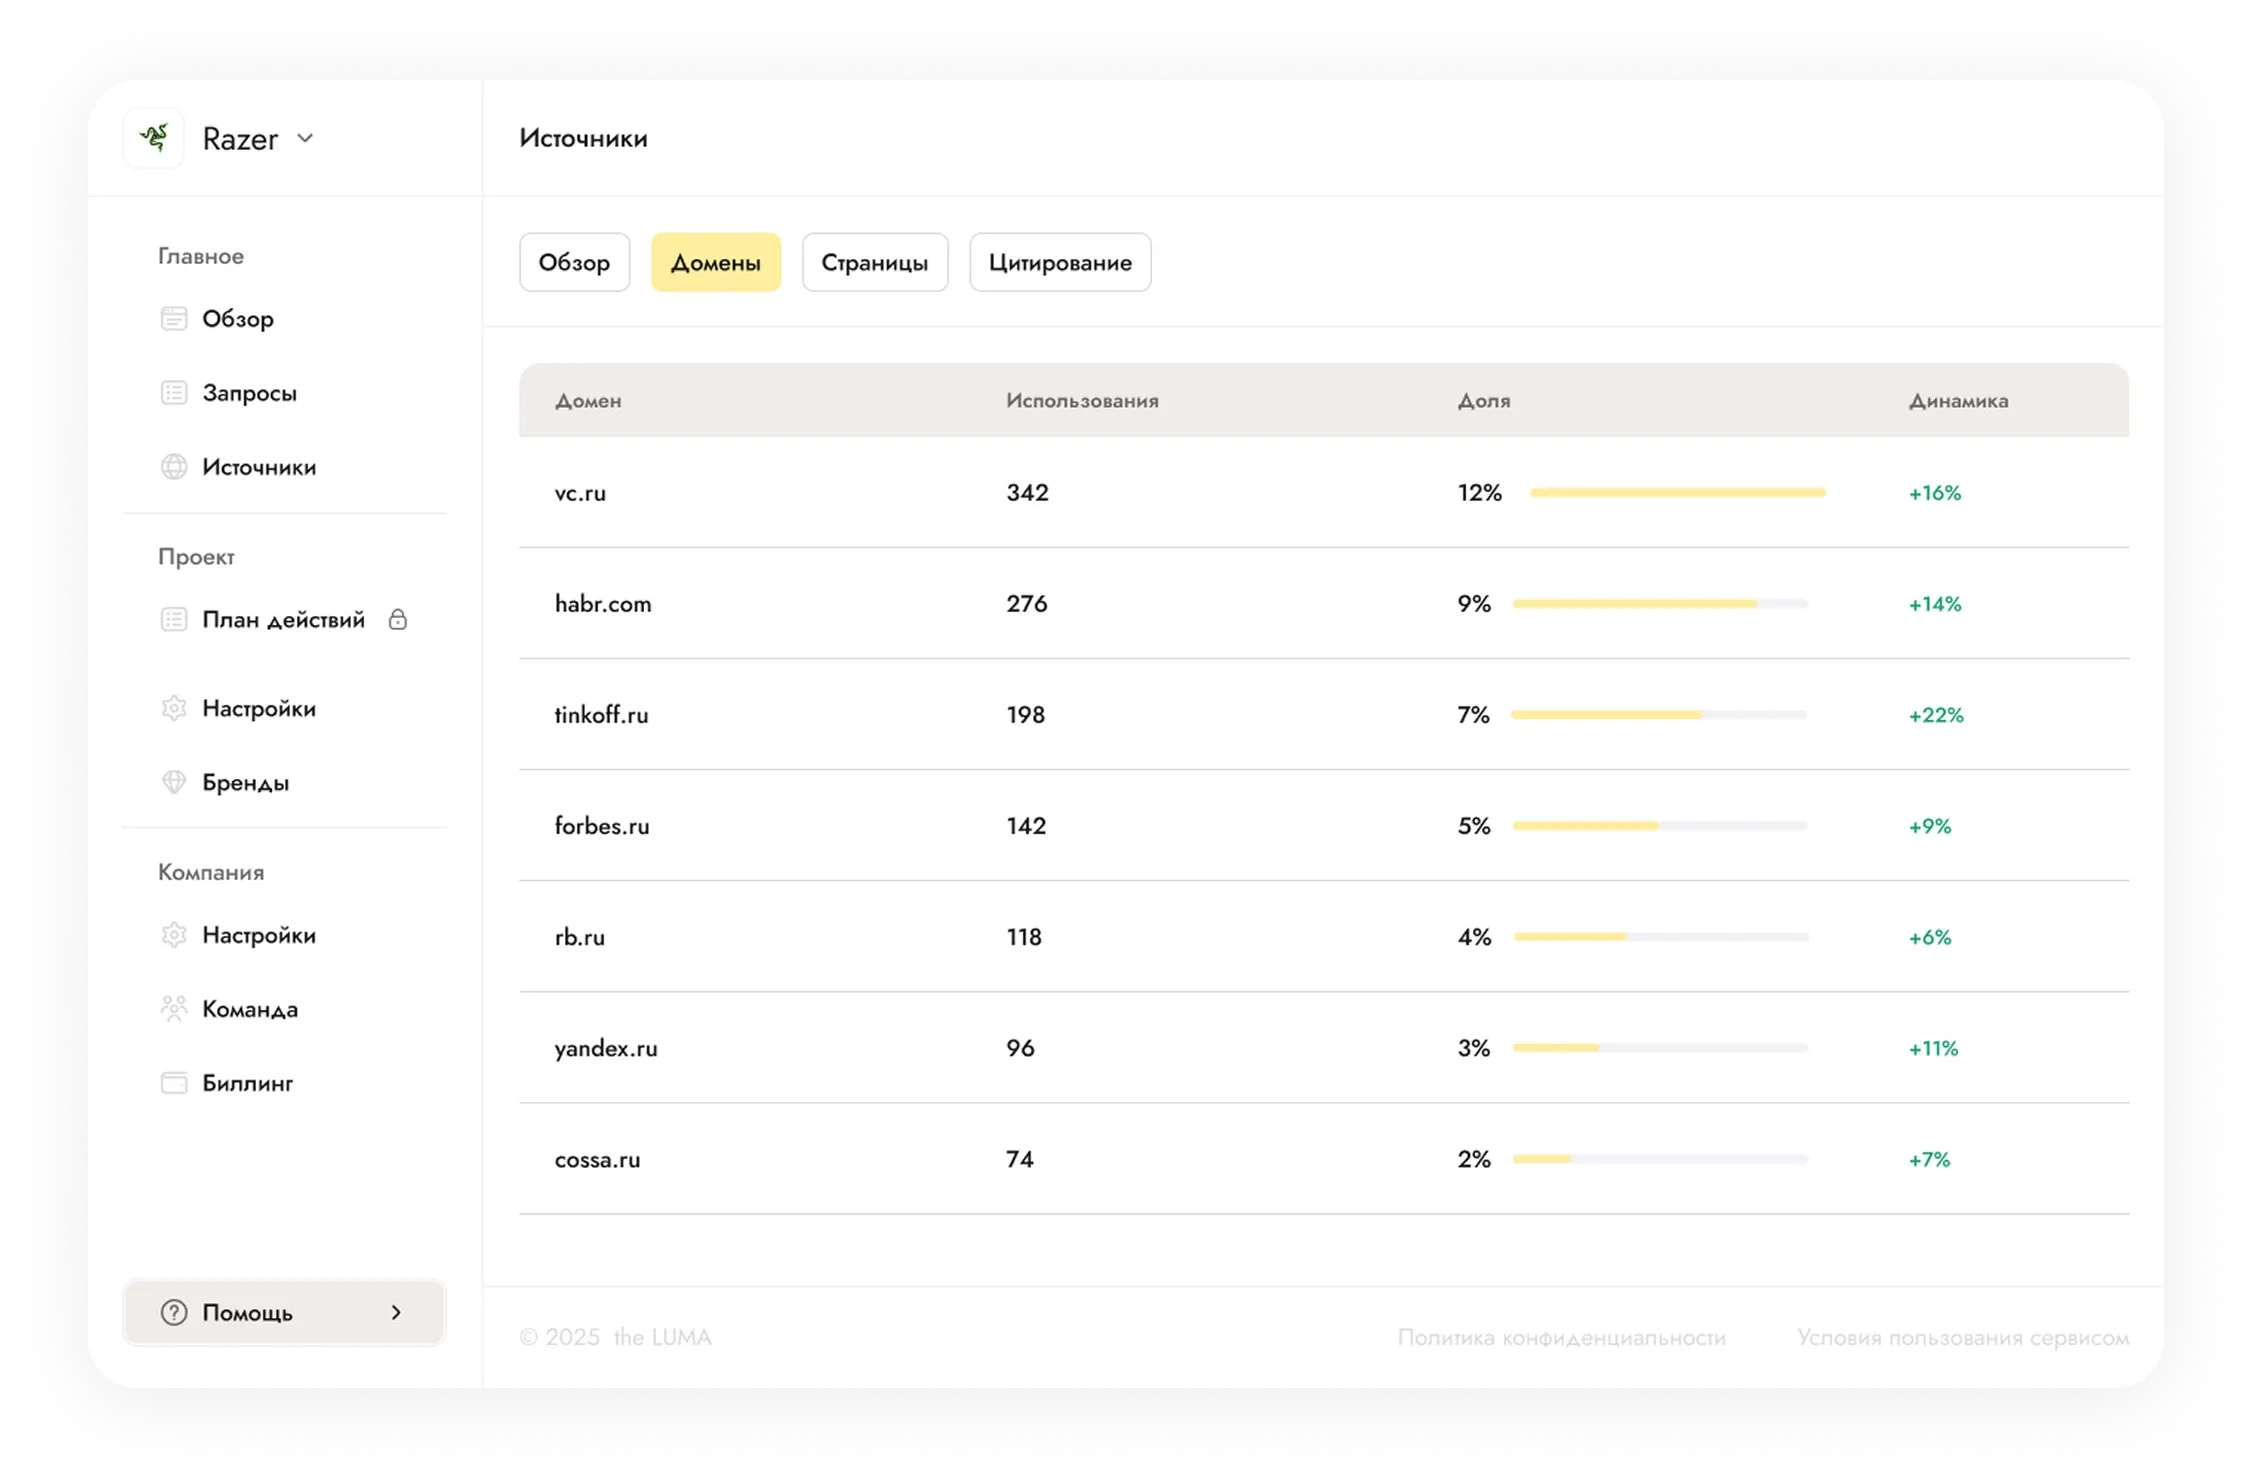Click the Помощь question mark icon
Viewport: 2252px width, 1484px height.
pyautogui.click(x=174, y=1312)
